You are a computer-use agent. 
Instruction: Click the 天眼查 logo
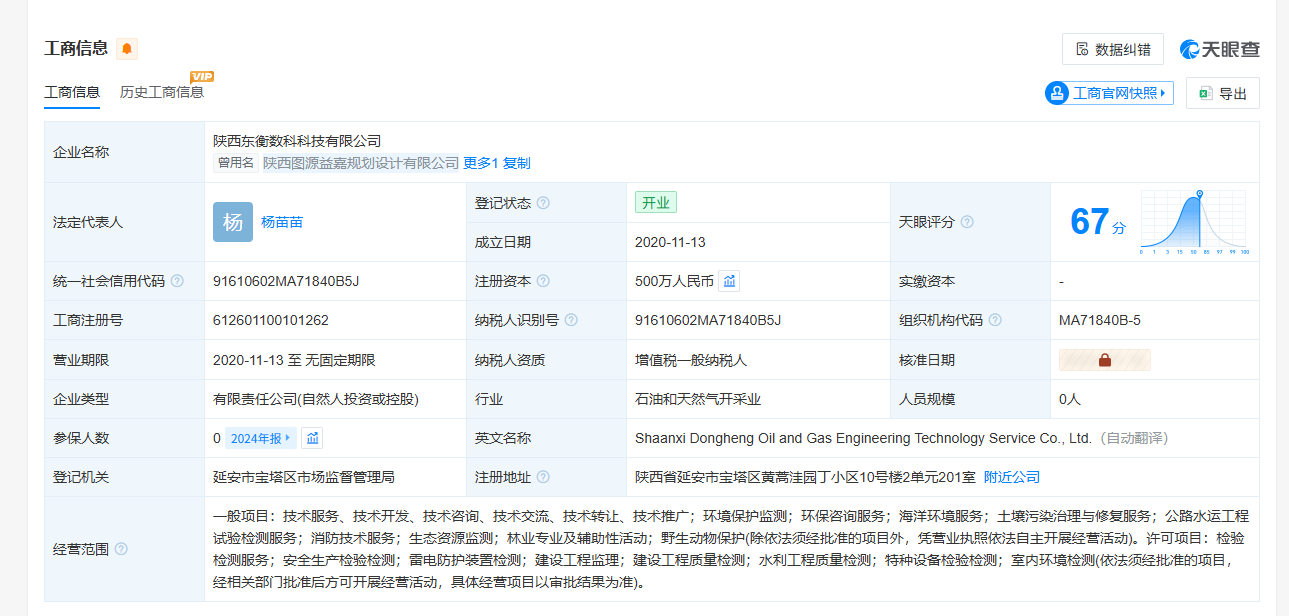click(x=1219, y=49)
